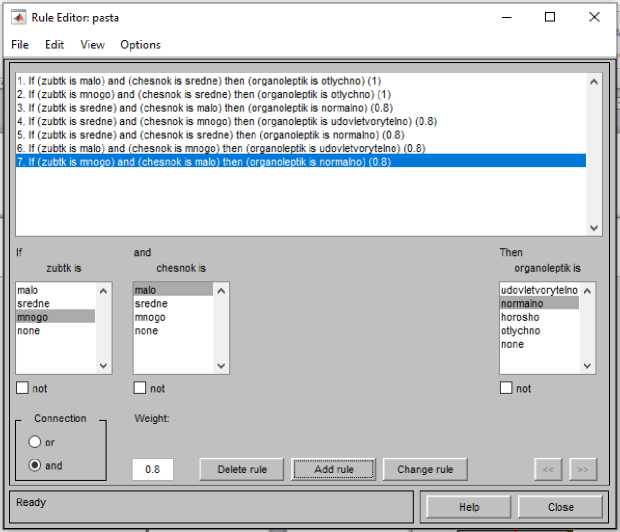Choose normalno in organoleptik list
620x532 pixels.
click(539, 303)
